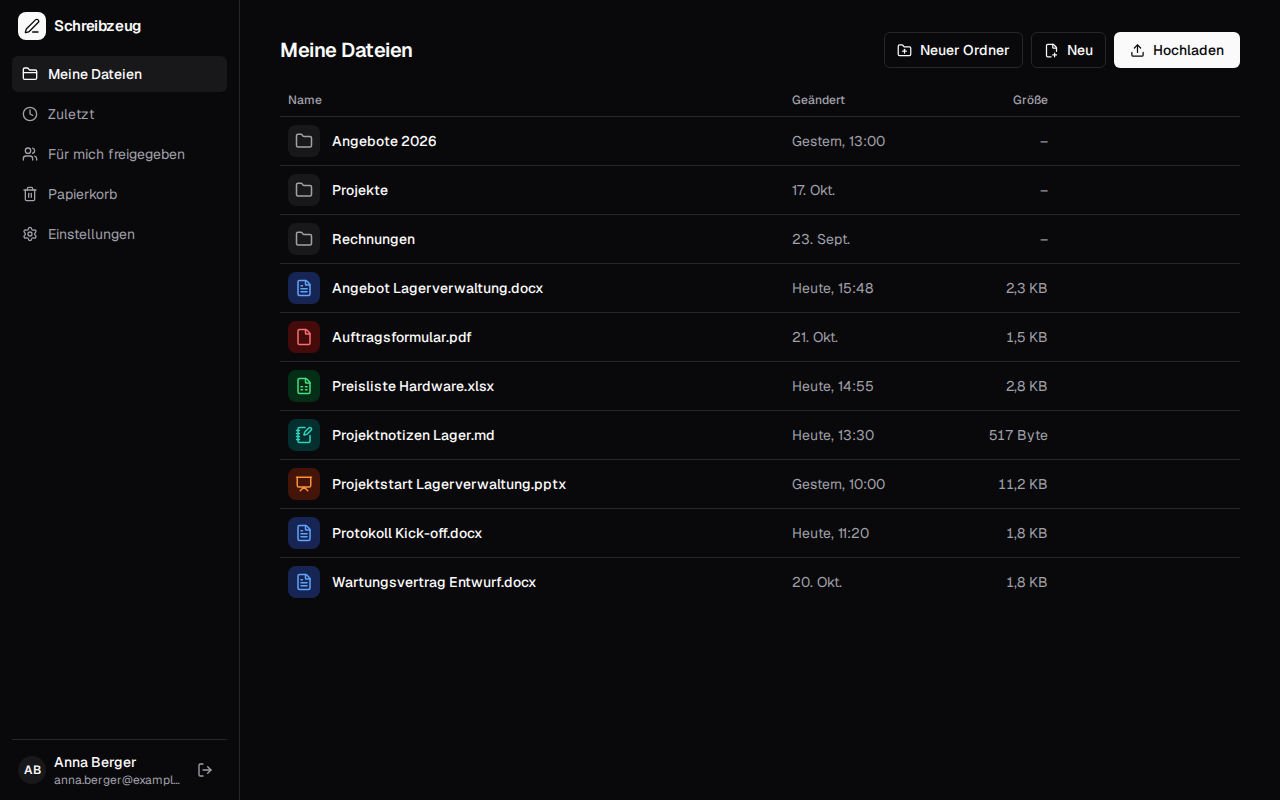This screenshot has height=800, width=1280.
Task: Click the Größe column header
Action: coord(1030,100)
